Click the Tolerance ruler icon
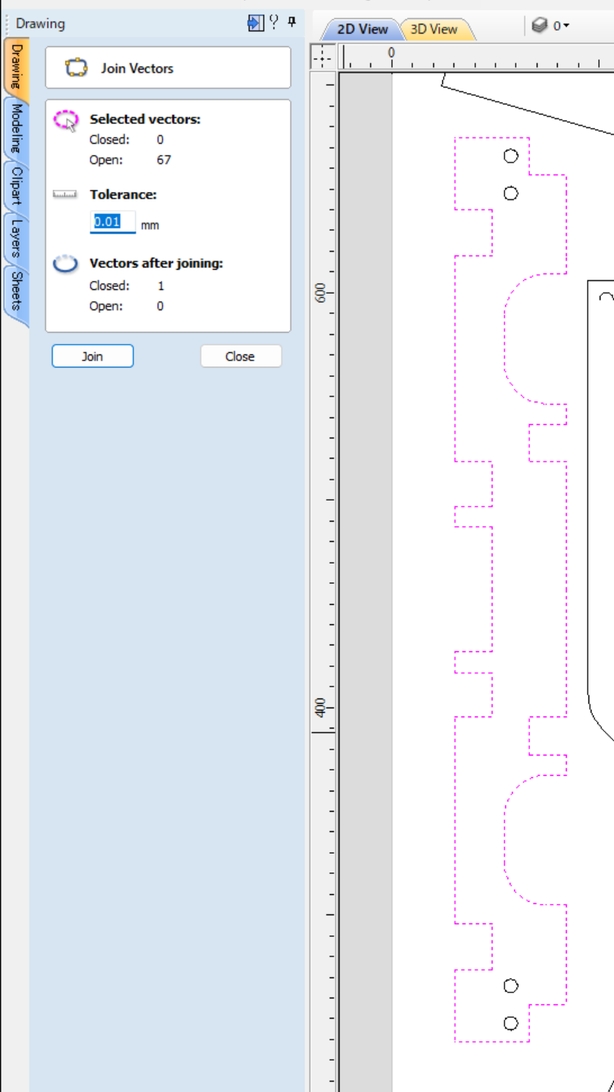The width and height of the screenshot is (614, 1092). [x=65, y=194]
